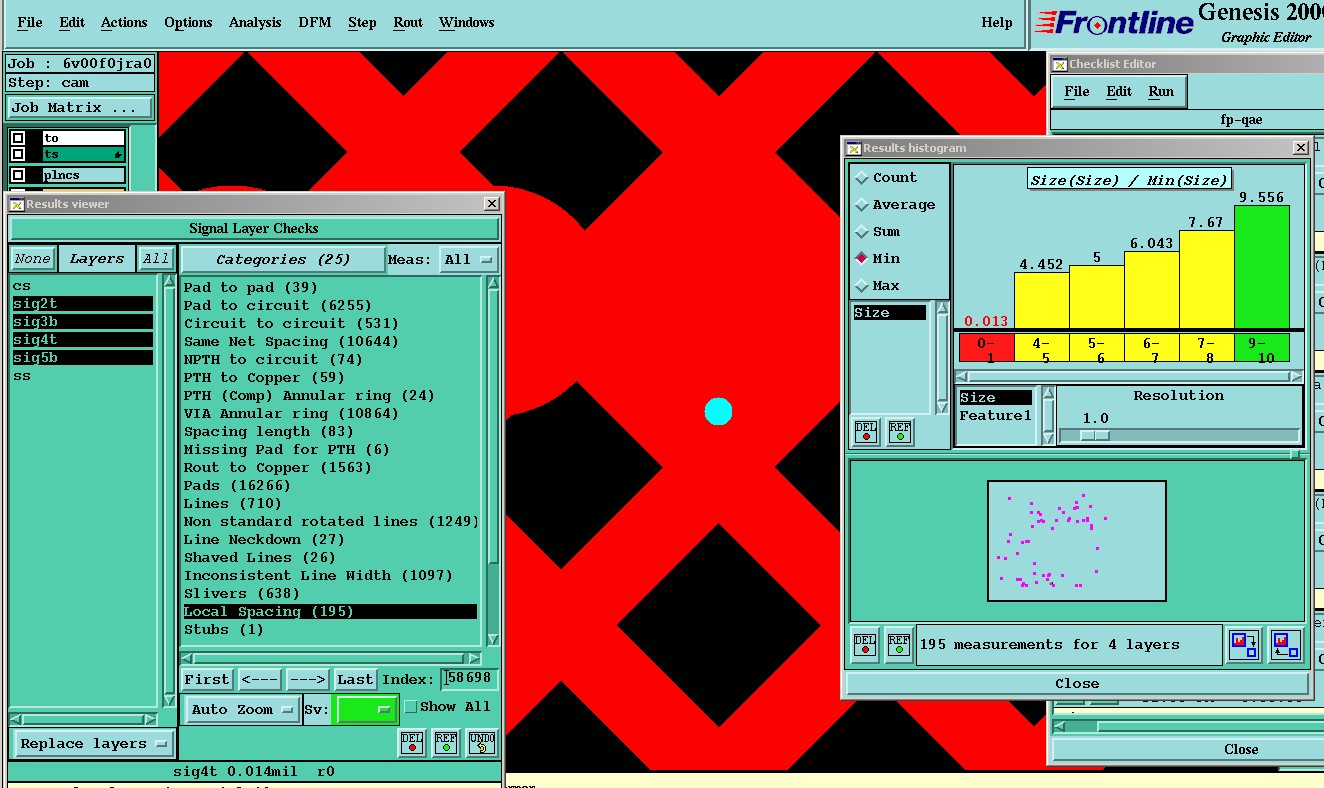Close the Results viewer window
Viewport: 1324px width, 788px height.
tap(491, 203)
